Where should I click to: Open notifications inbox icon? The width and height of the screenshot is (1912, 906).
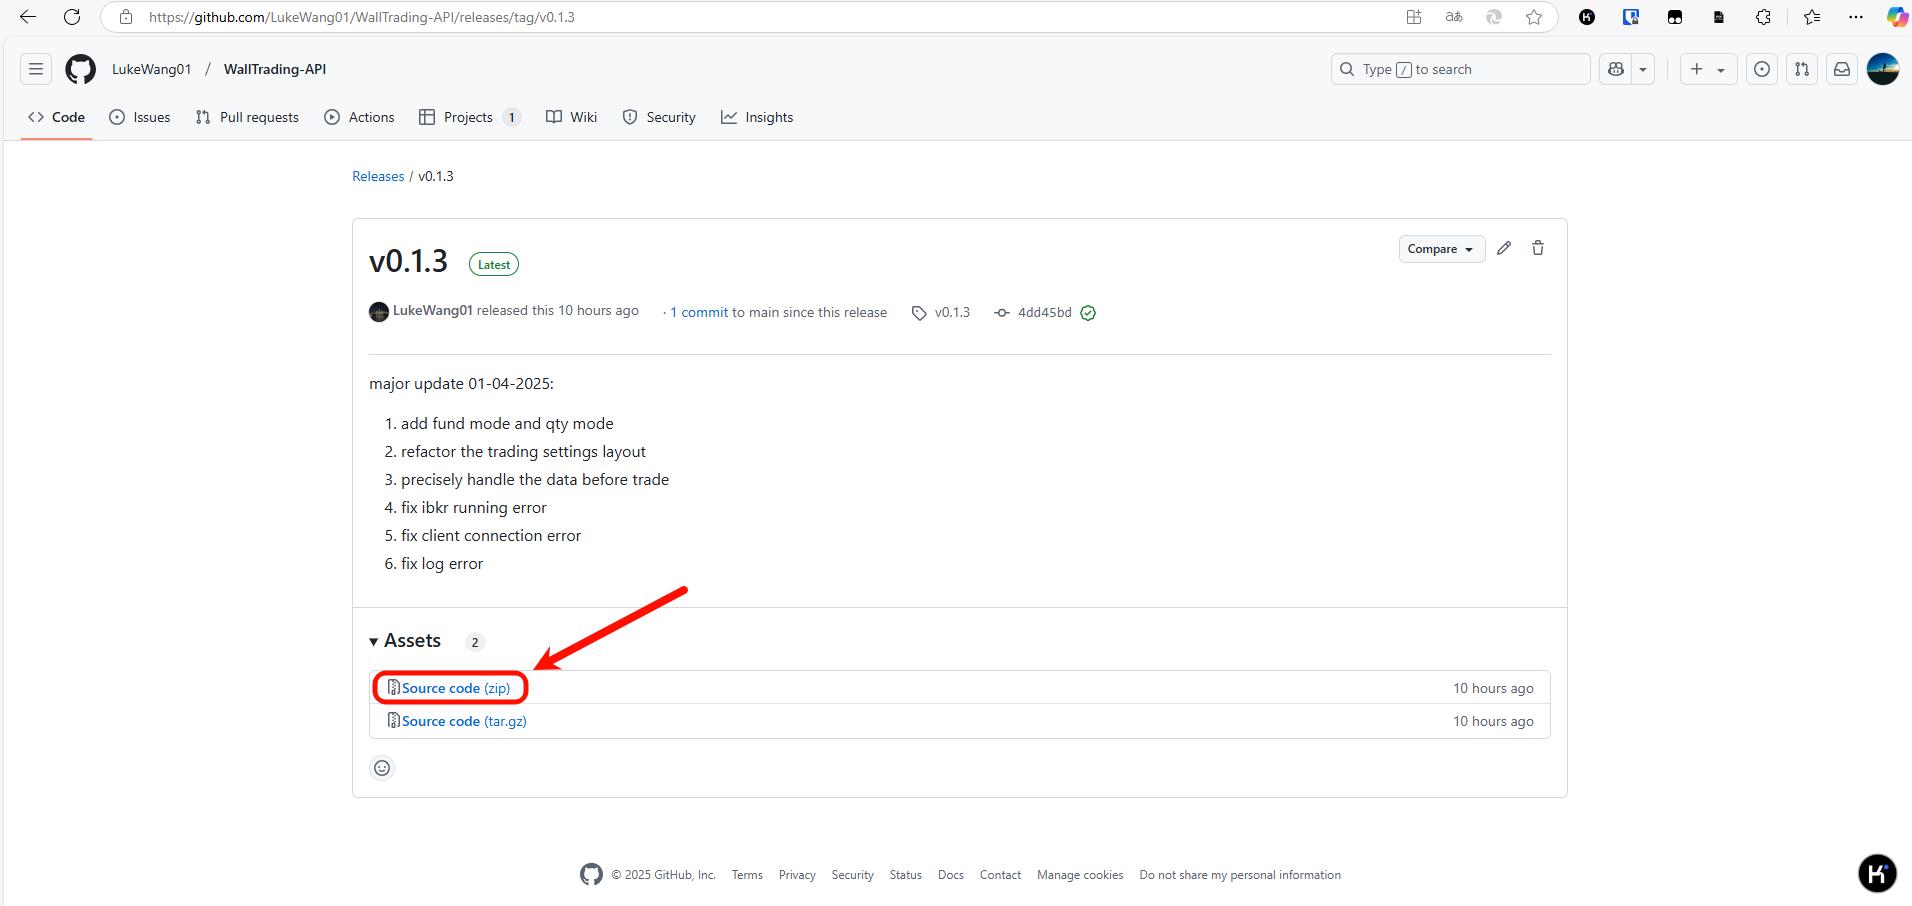coord(1842,69)
